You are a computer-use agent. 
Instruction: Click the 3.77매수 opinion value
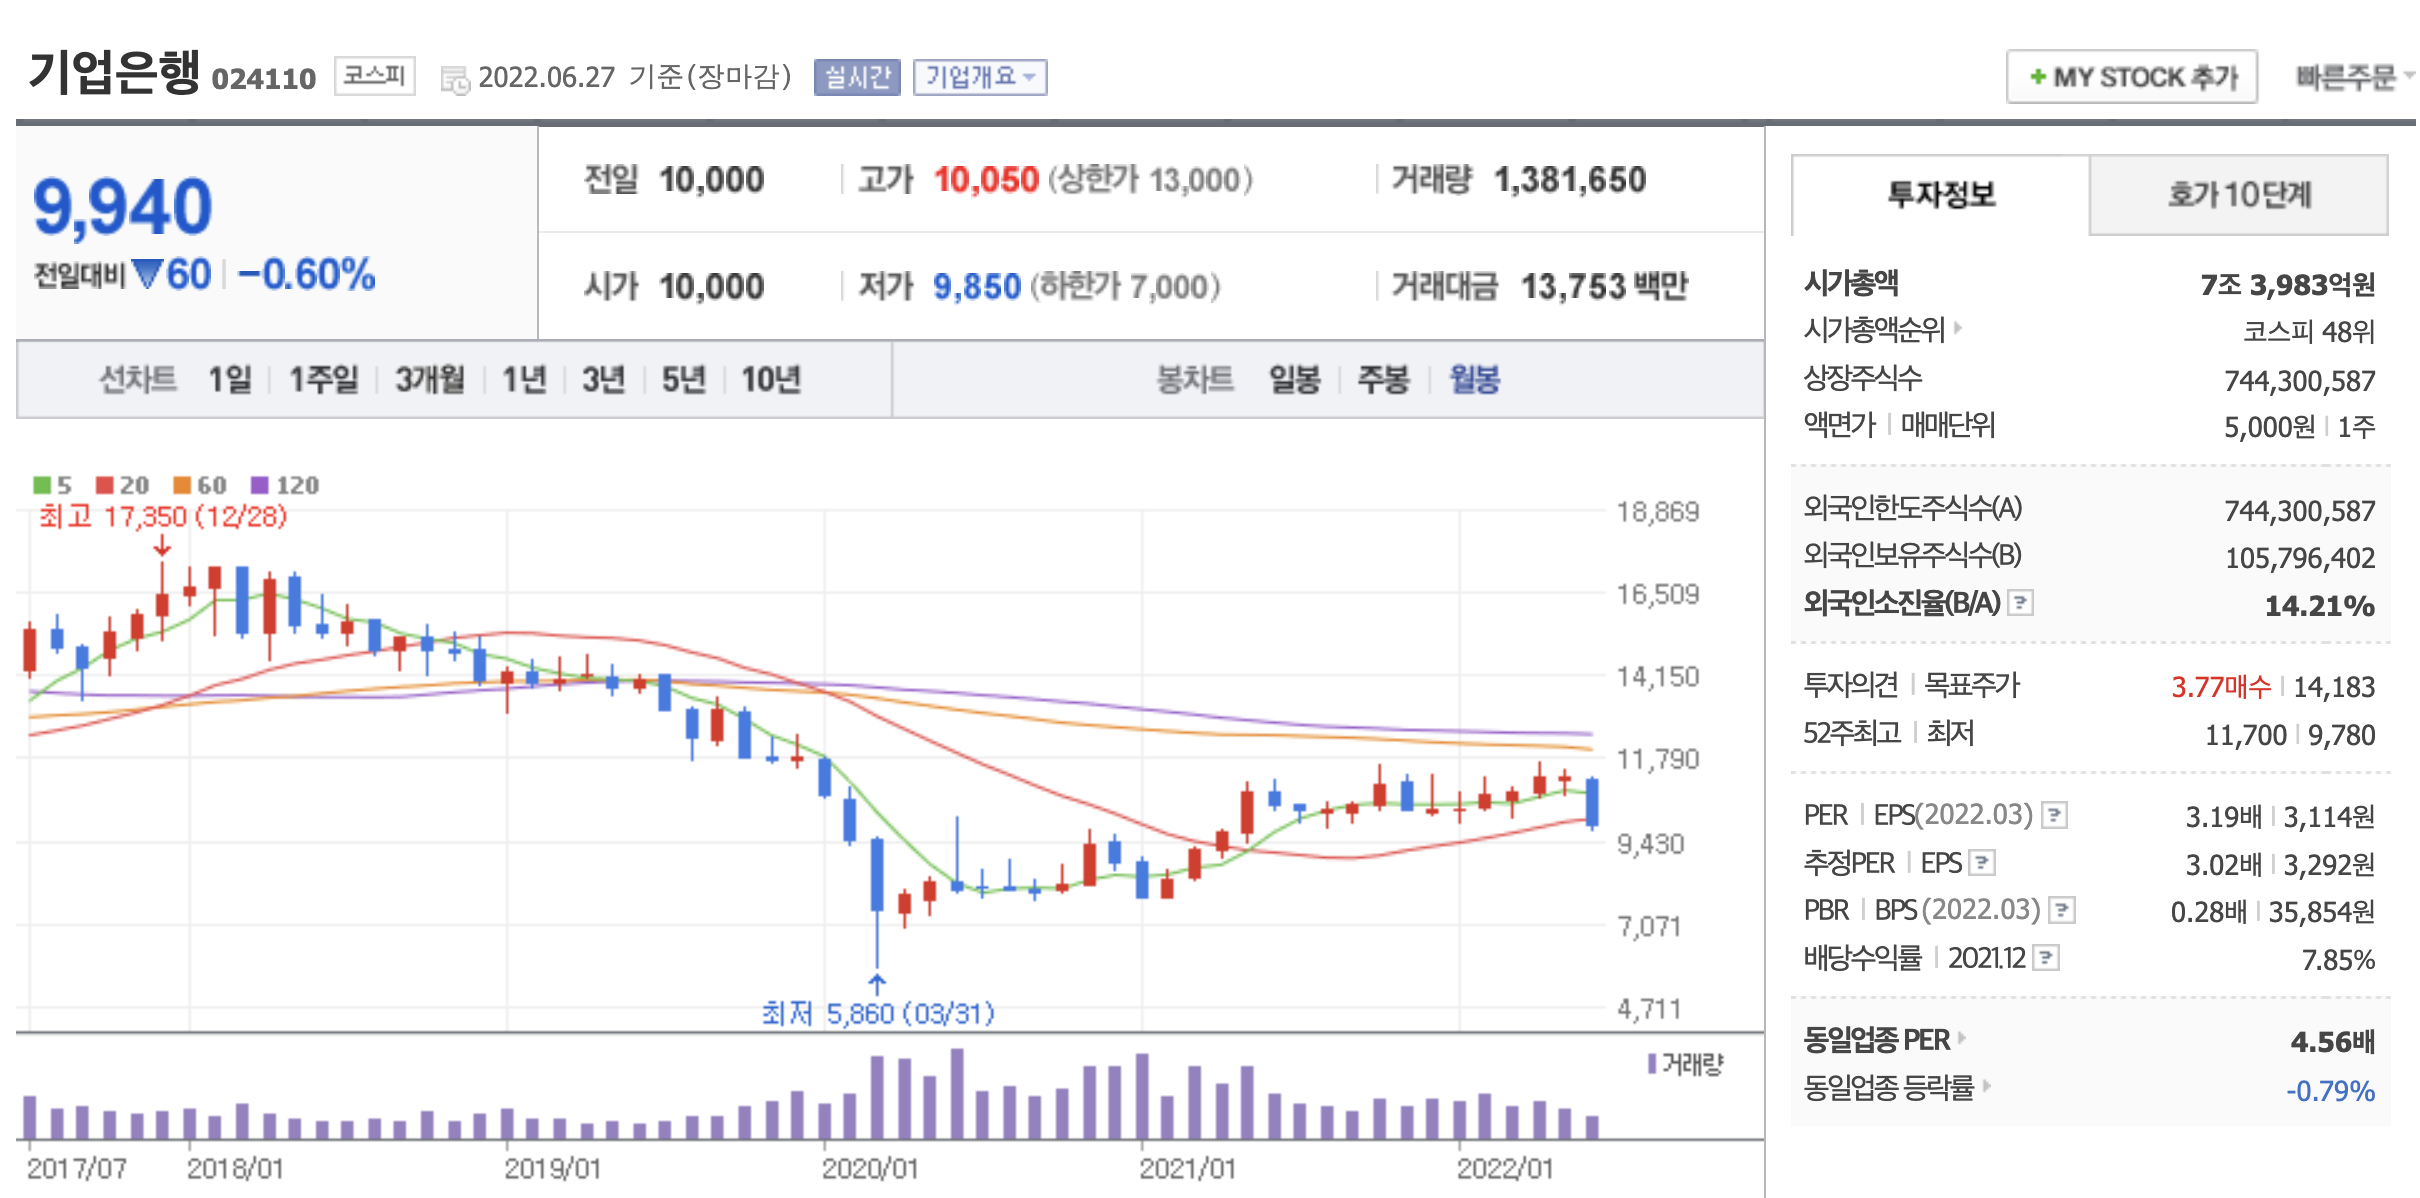point(2221,687)
